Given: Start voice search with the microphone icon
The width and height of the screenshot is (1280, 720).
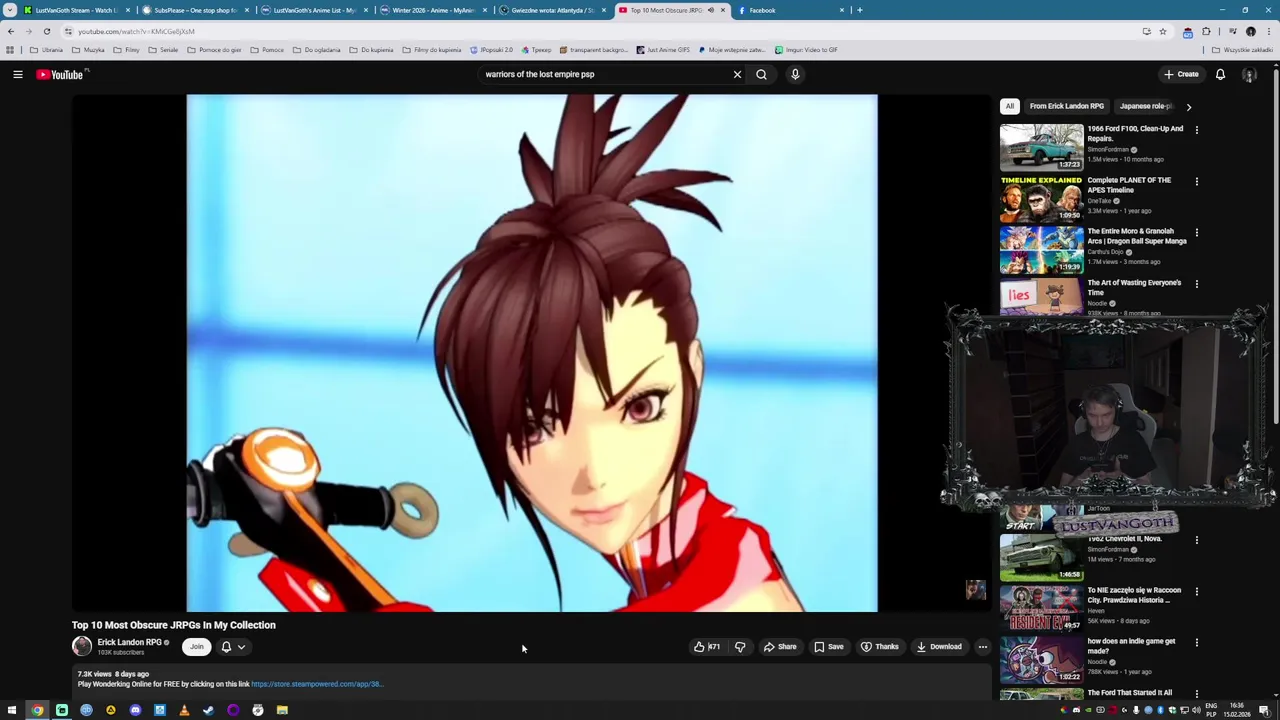Looking at the screenshot, I should (795, 74).
